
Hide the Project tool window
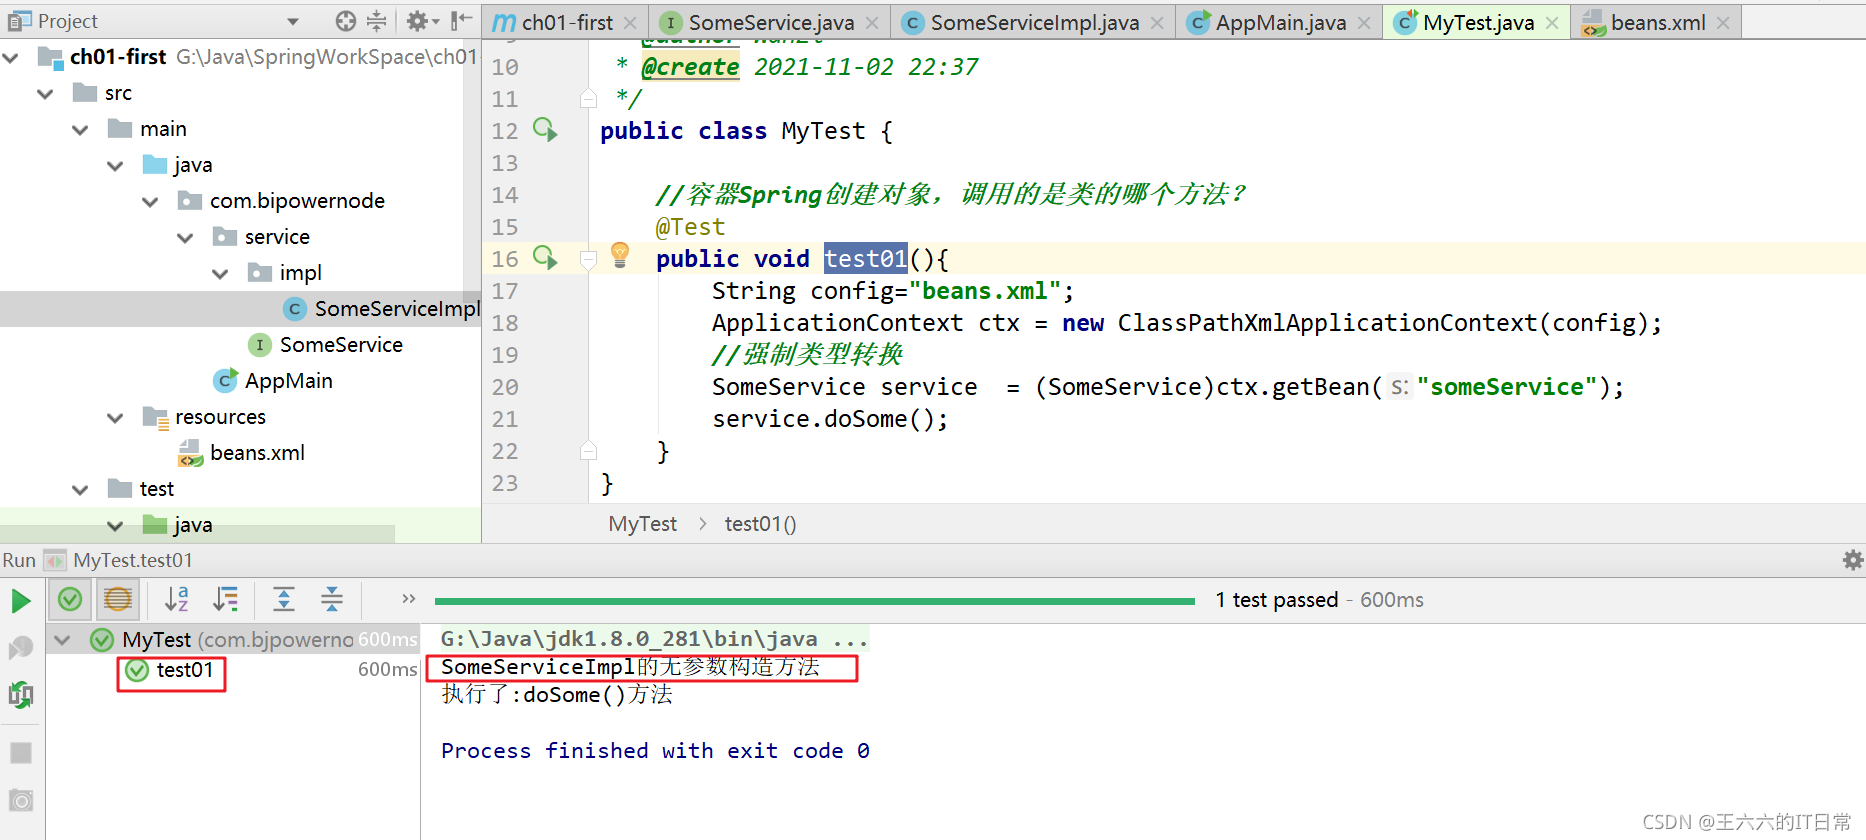(461, 21)
